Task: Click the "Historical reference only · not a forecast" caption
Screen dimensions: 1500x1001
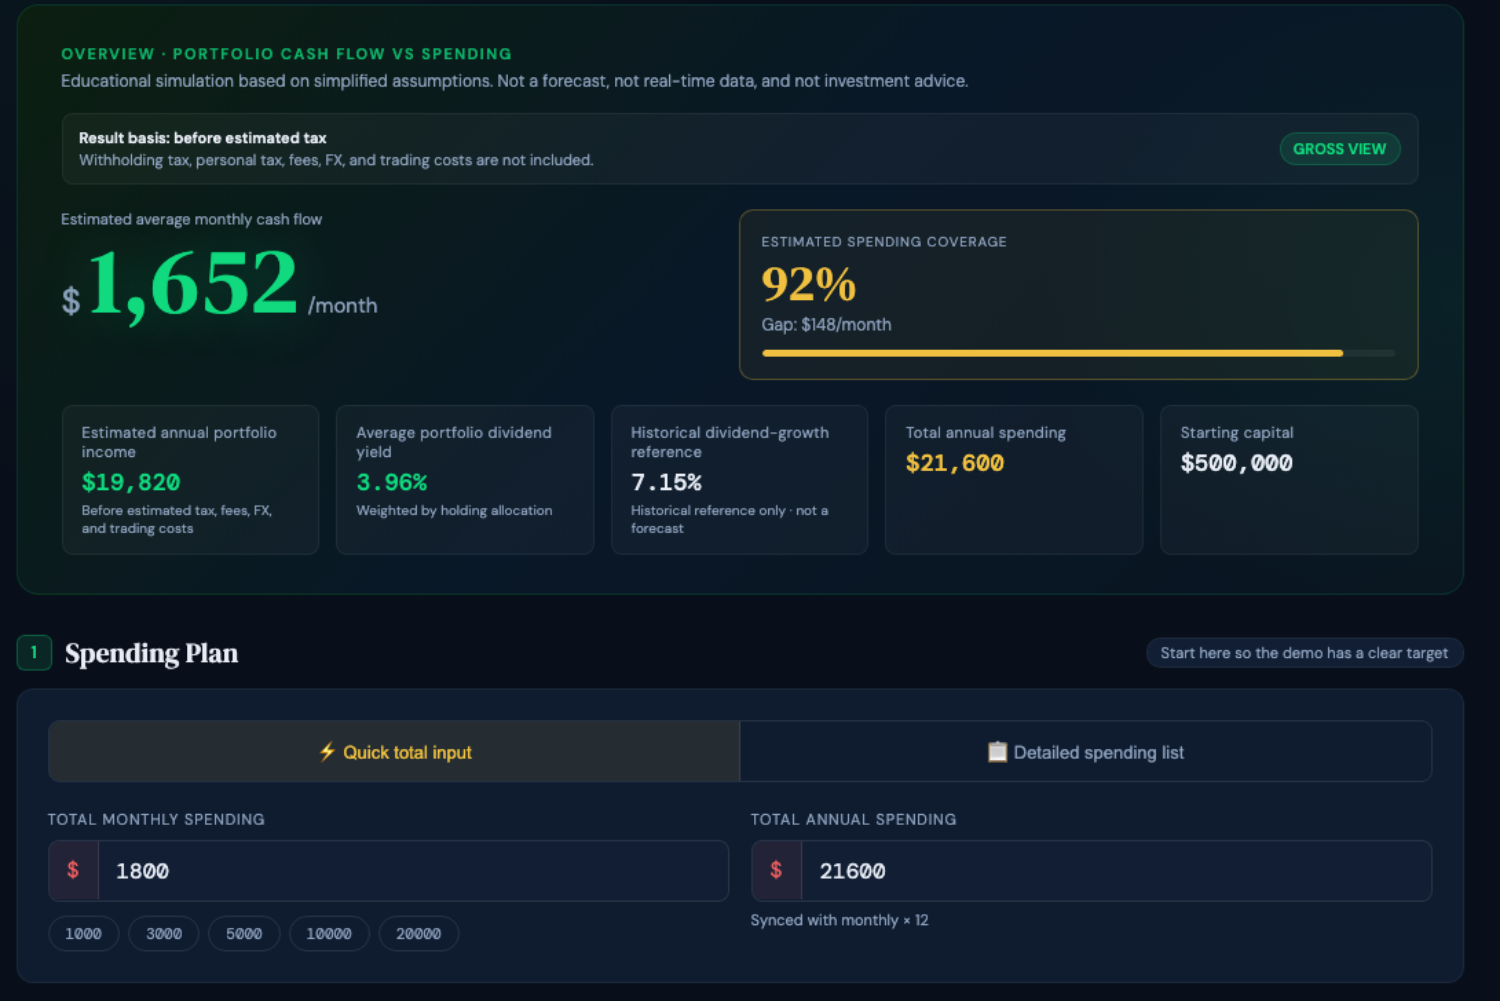Action: pyautogui.click(x=730, y=520)
